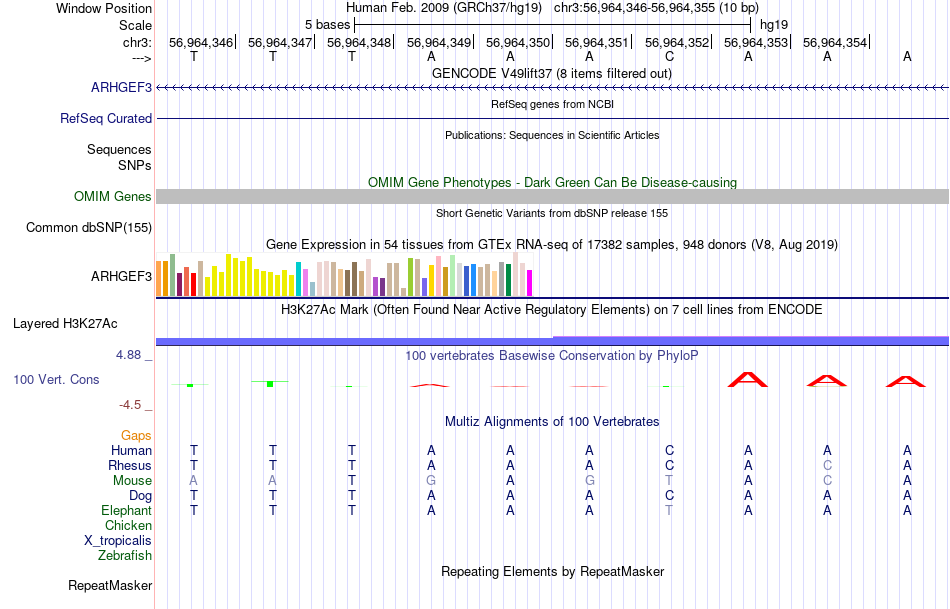Click the C base in the ruler sequence row
The image size is (950, 609).
coord(669,56)
